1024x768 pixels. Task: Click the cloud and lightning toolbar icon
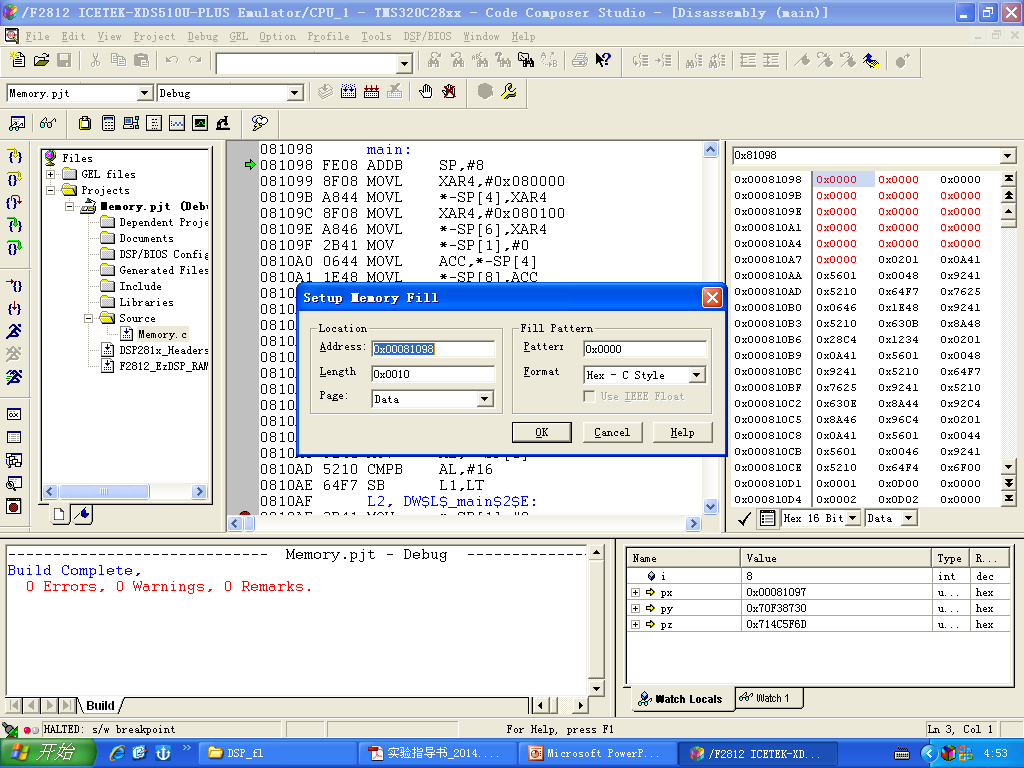[x=259, y=123]
